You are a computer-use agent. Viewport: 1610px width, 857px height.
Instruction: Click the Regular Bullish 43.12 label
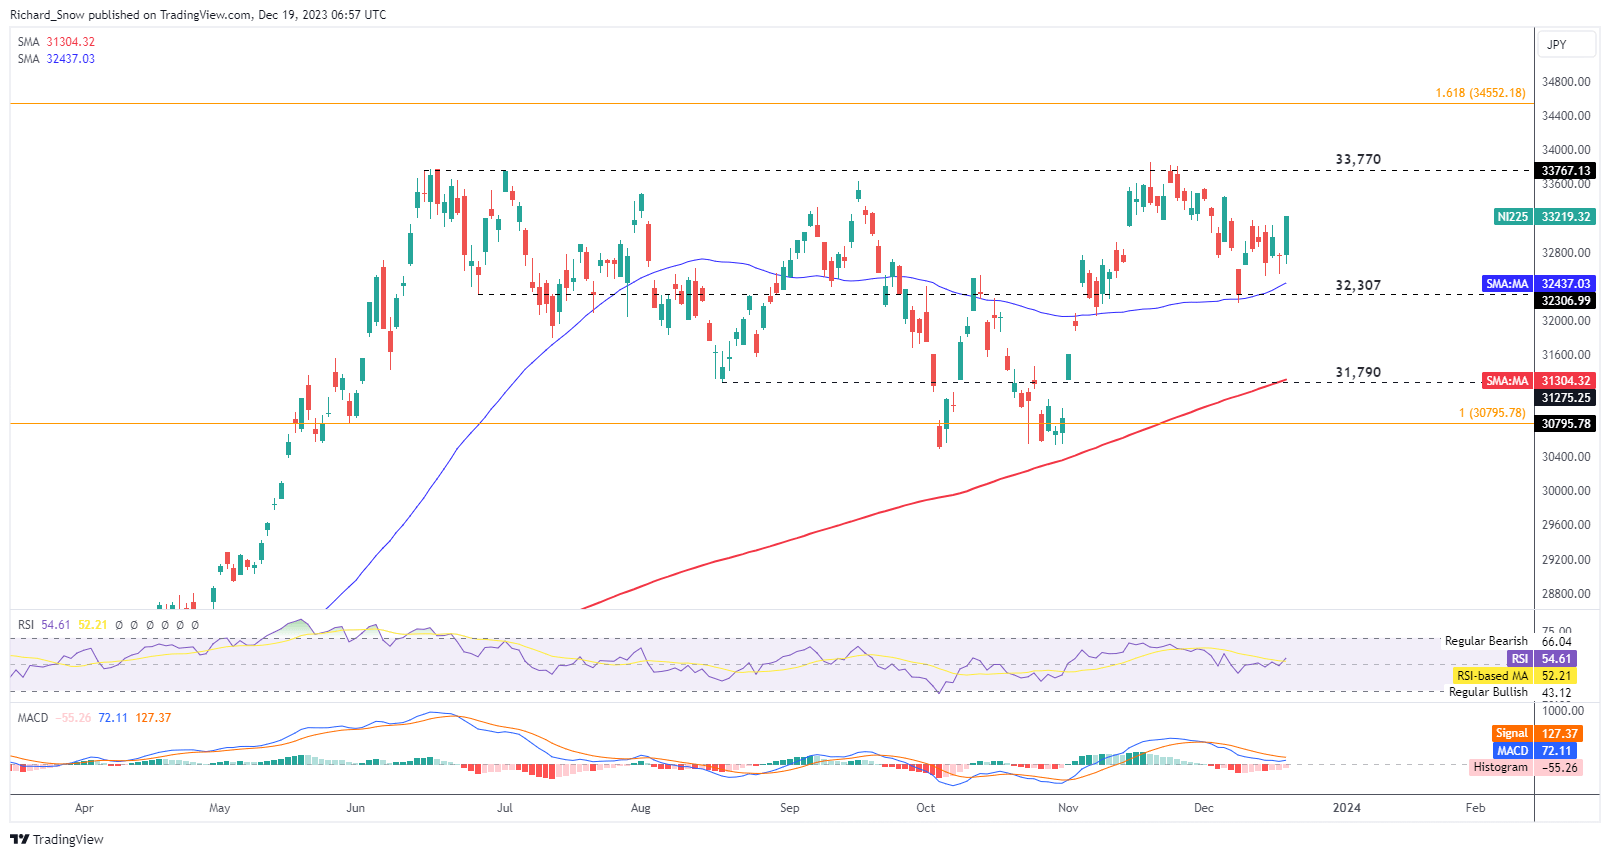tap(1510, 692)
